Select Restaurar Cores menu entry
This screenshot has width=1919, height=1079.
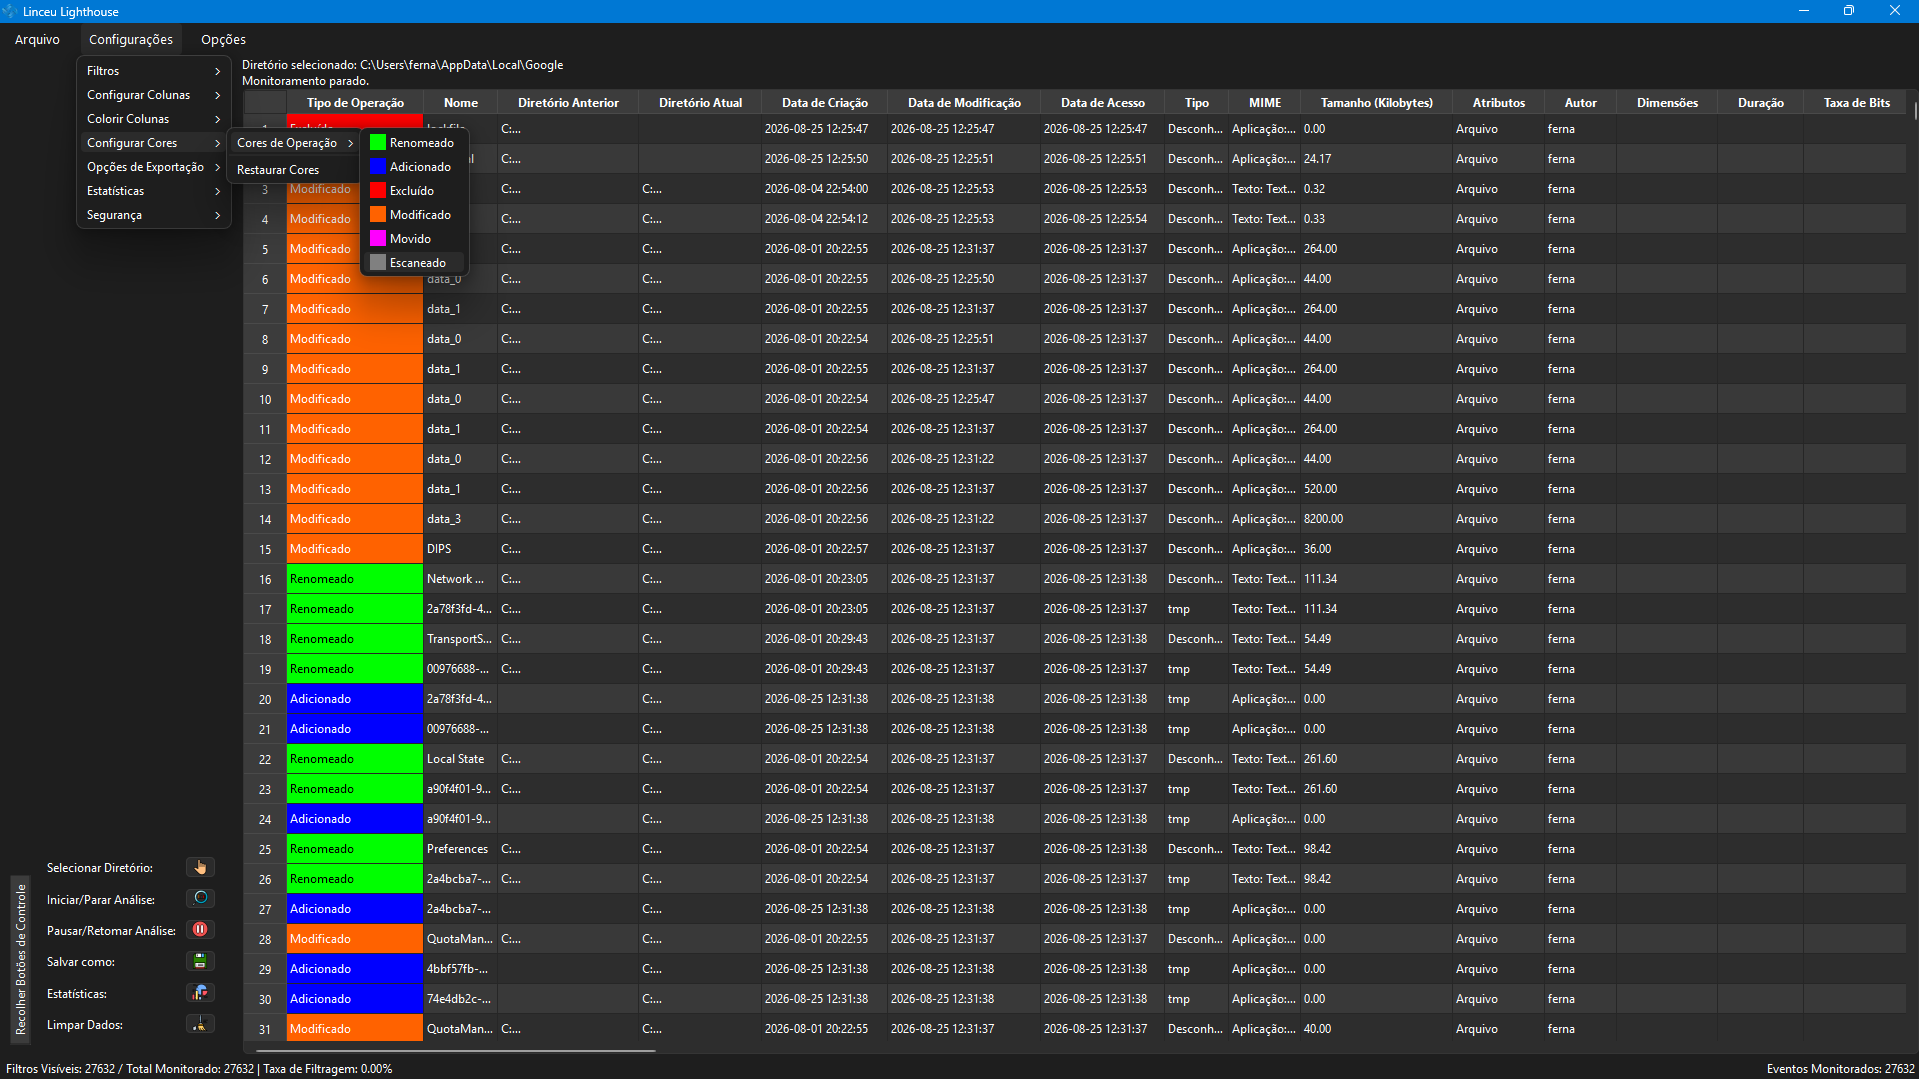click(x=295, y=170)
